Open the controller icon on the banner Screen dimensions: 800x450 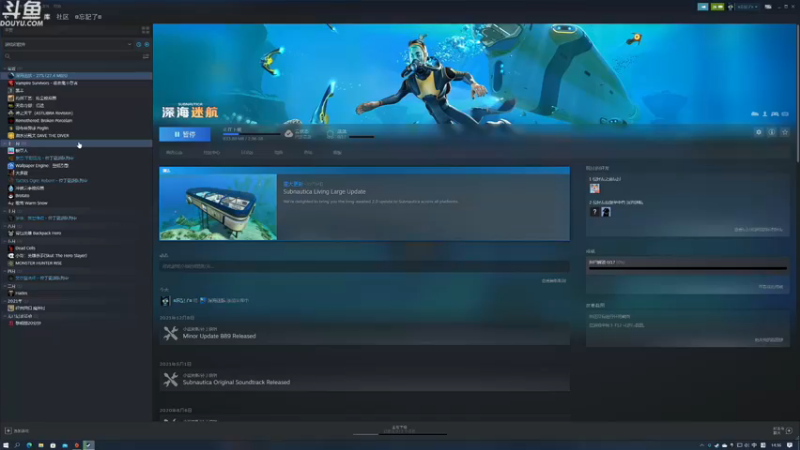pyautogui.click(x=774, y=114)
